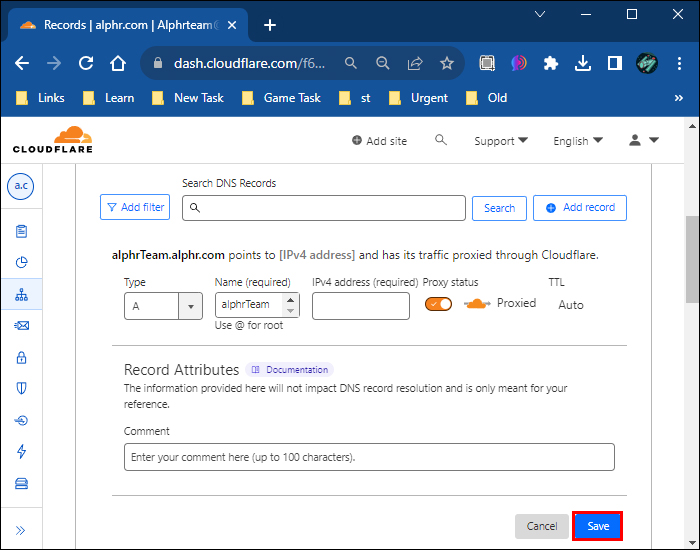
Task: Open the a.c account badge in sidebar
Action: (21, 186)
